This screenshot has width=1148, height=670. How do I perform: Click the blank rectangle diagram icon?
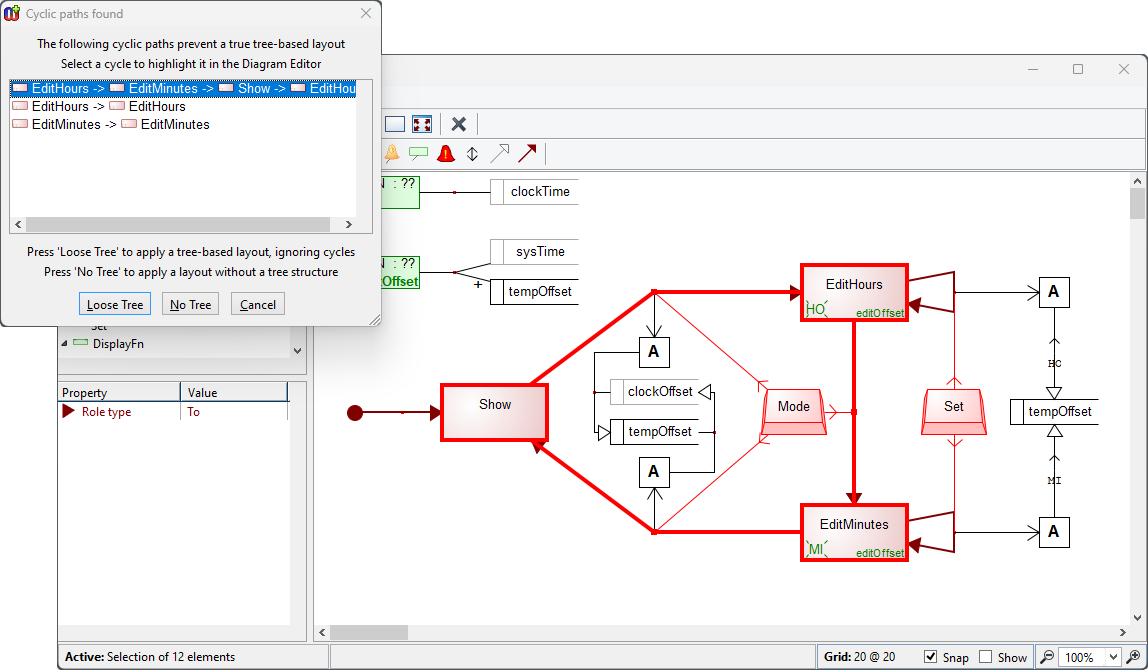pyautogui.click(x=395, y=122)
